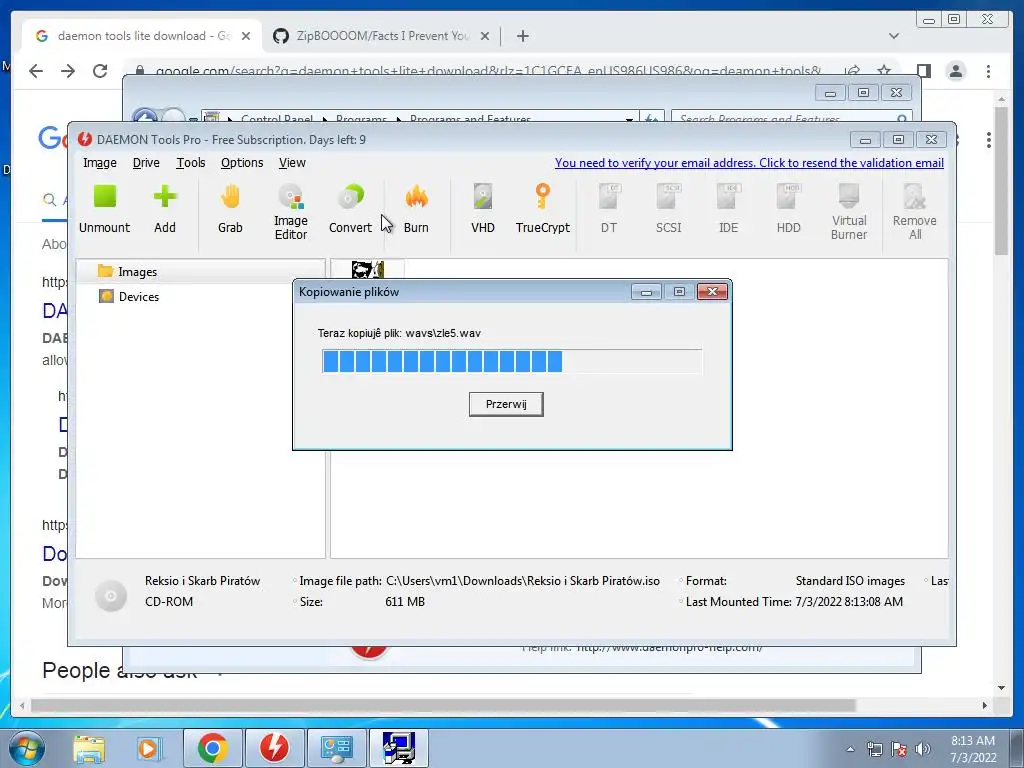Close the Kopiowanie plików dialog

(712, 291)
